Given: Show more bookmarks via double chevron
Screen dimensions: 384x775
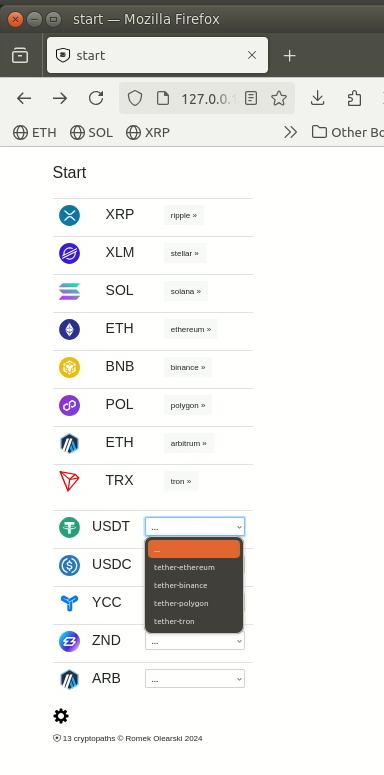Looking at the screenshot, I should tap(291, 132).
